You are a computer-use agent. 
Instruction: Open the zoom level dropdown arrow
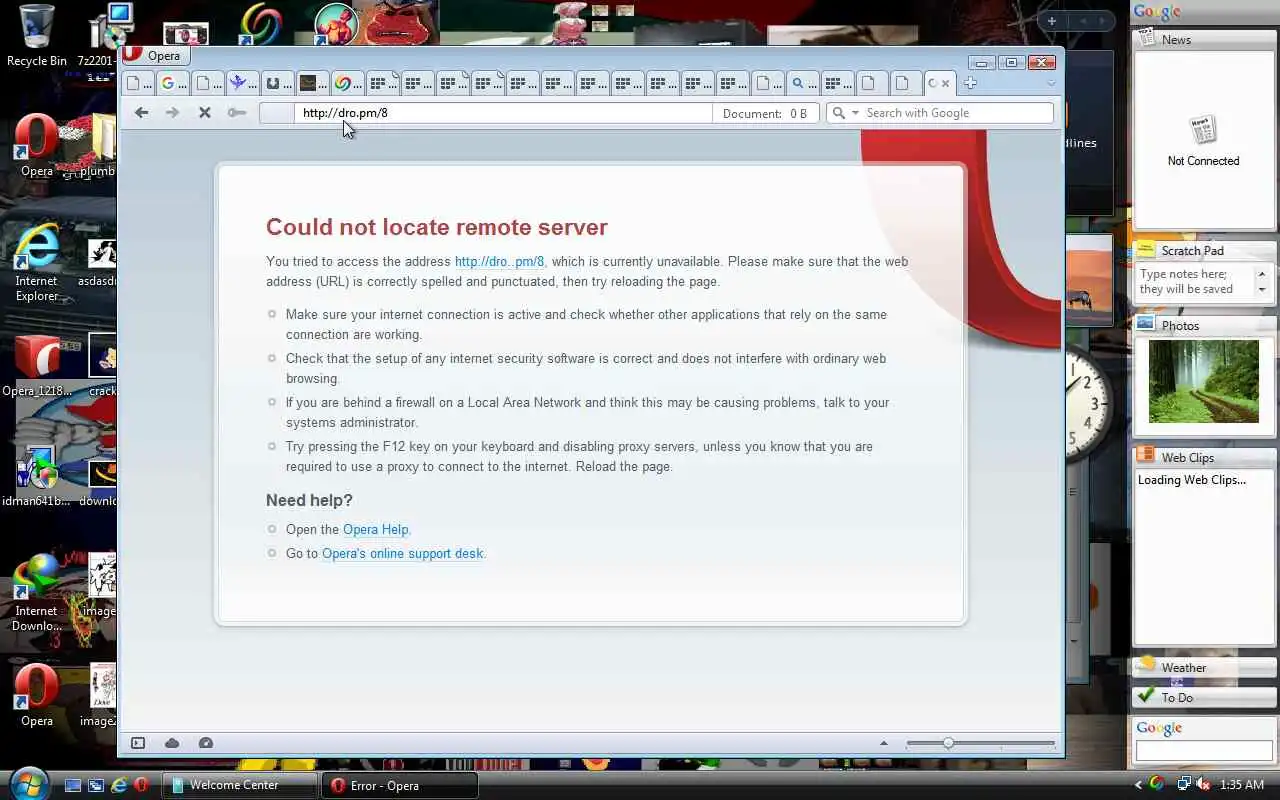(x=883, y=743)
